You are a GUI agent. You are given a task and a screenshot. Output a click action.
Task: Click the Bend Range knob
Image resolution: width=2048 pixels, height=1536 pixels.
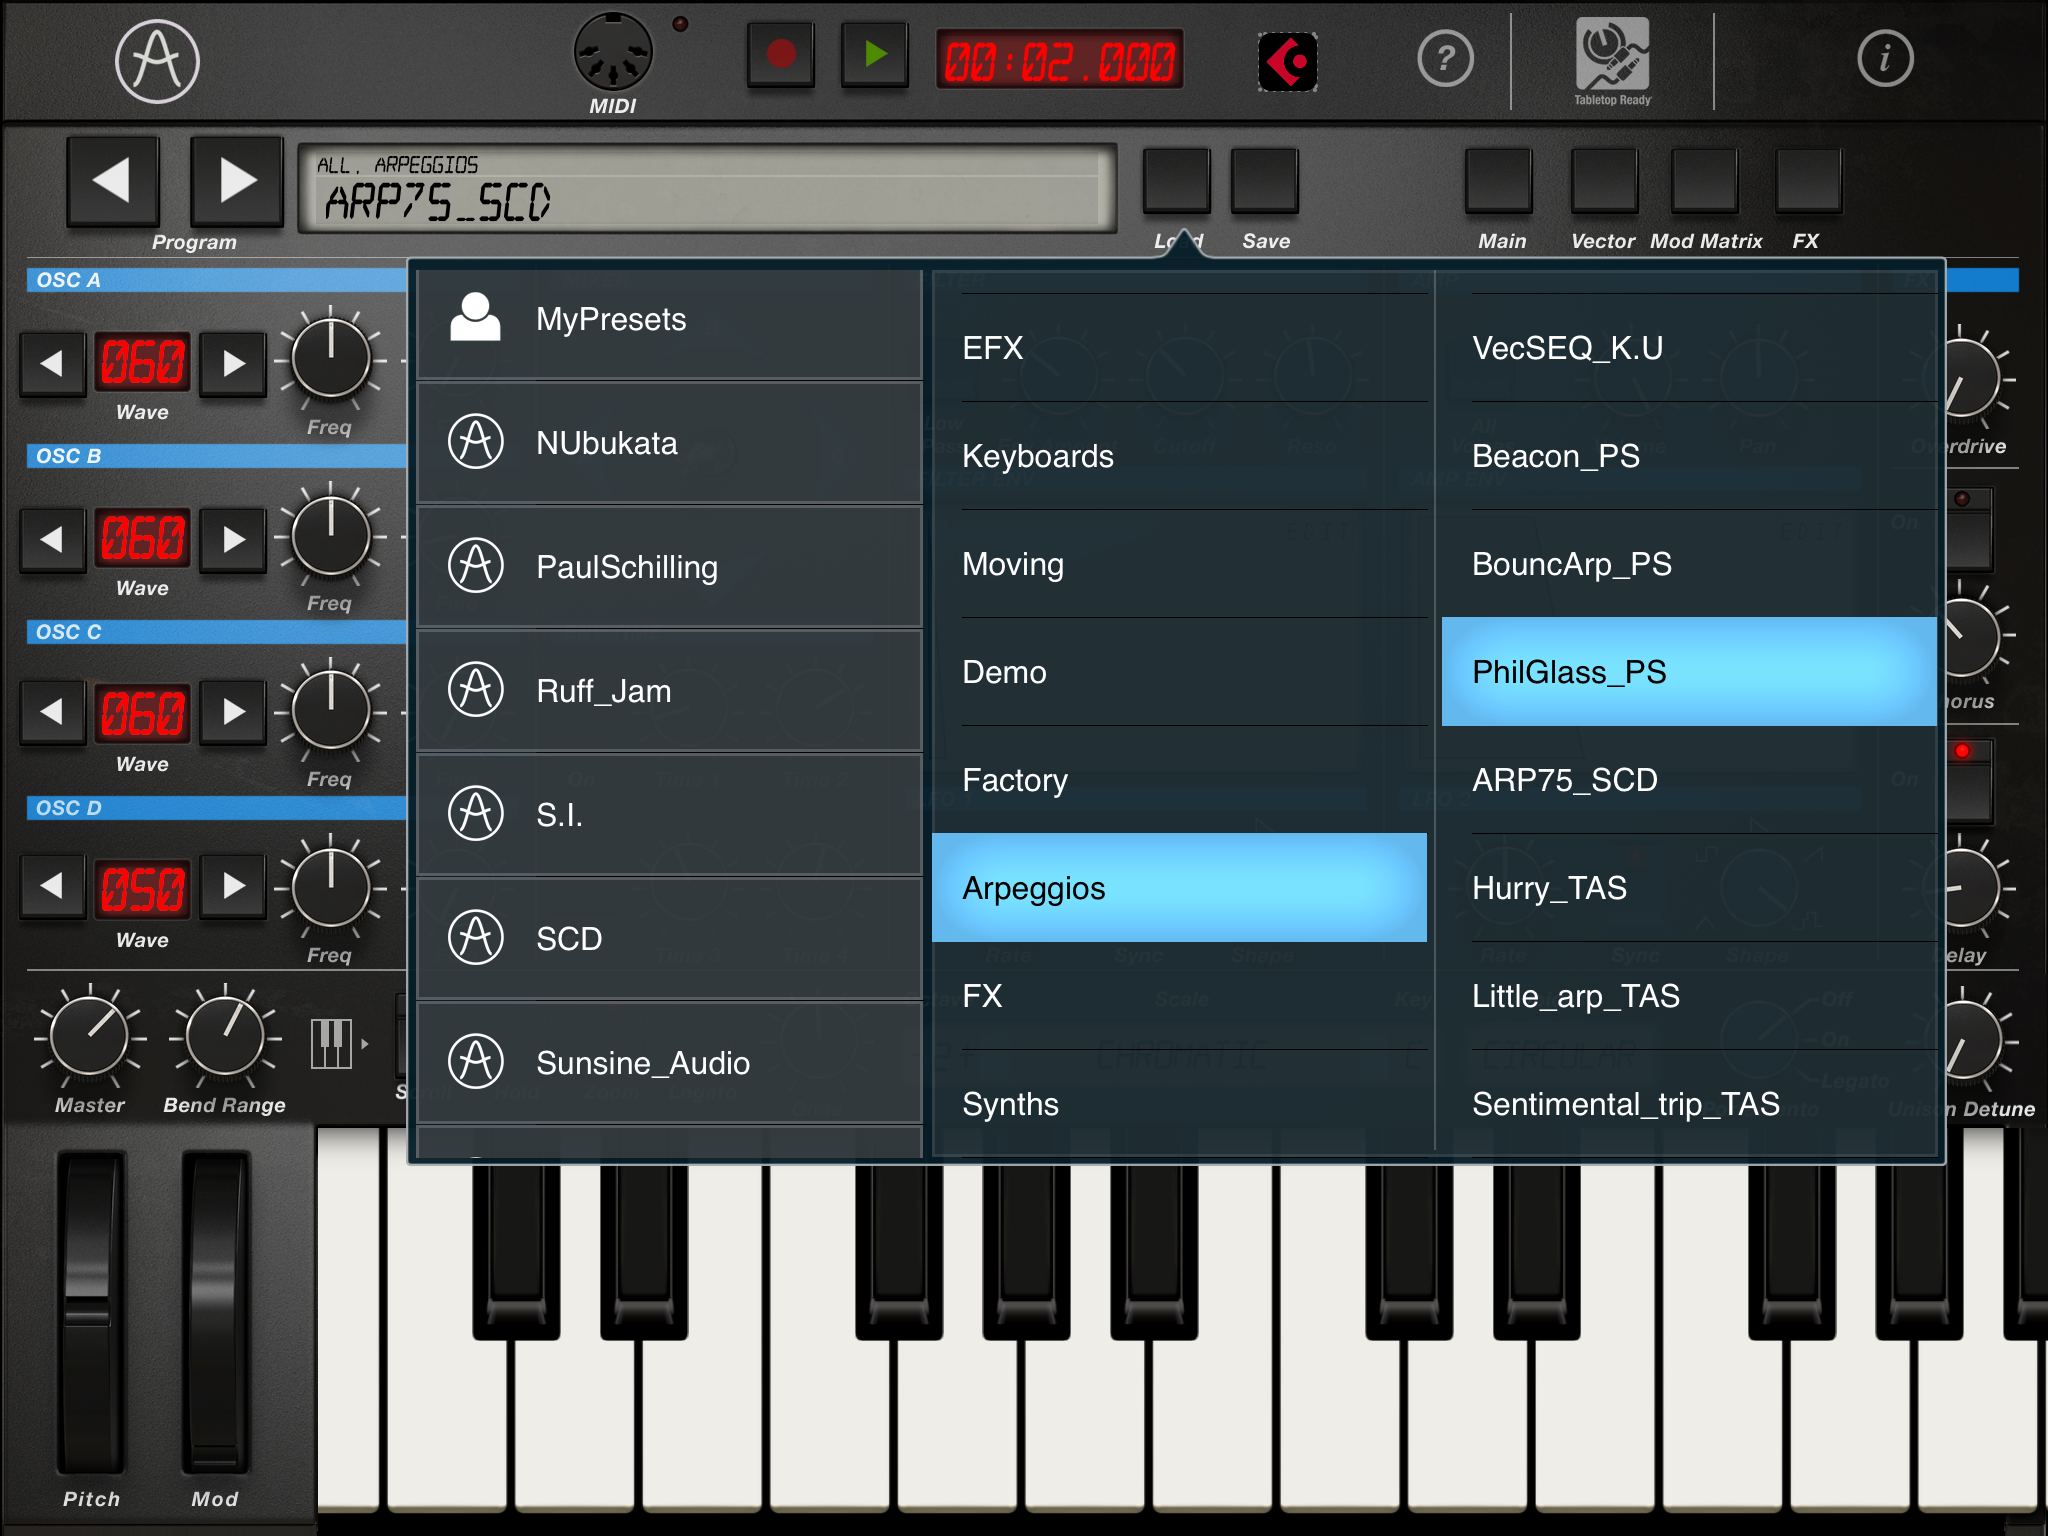click(x=225, y=1037)
